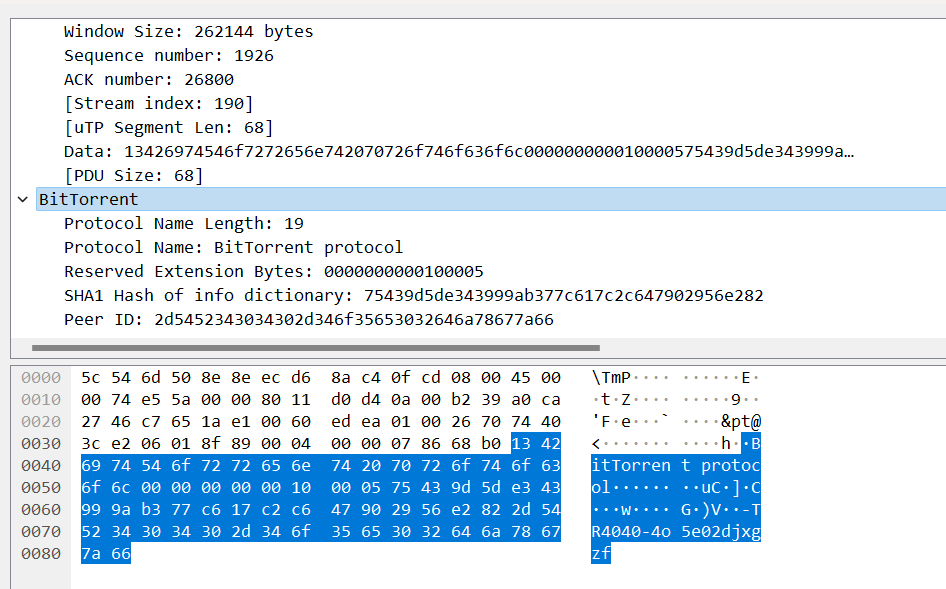Select the SHA1 Hash of info dictionary row
This screenshot has width=946, height=589.
pos(414,296)
